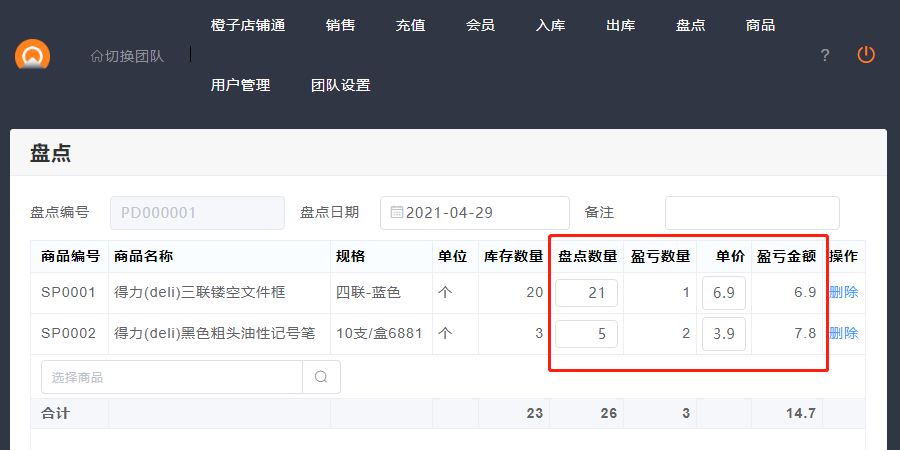900x450 pixels.
Task: Go to 会员 menu item
Action: [480, 25]
